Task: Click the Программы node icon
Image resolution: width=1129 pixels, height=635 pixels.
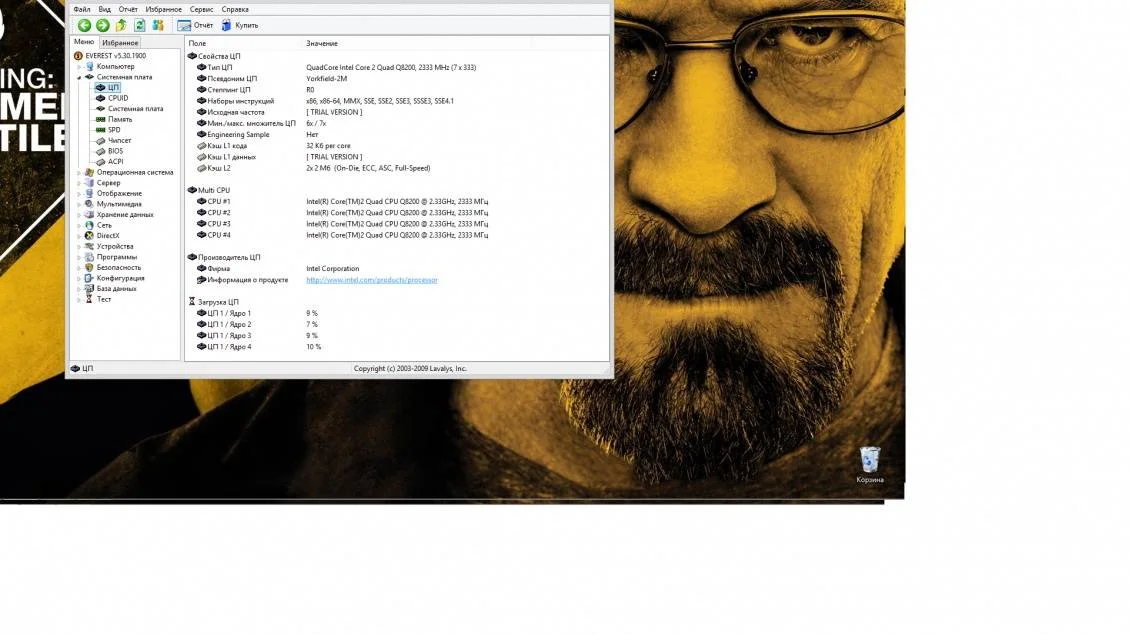Action: click(89, 257)
